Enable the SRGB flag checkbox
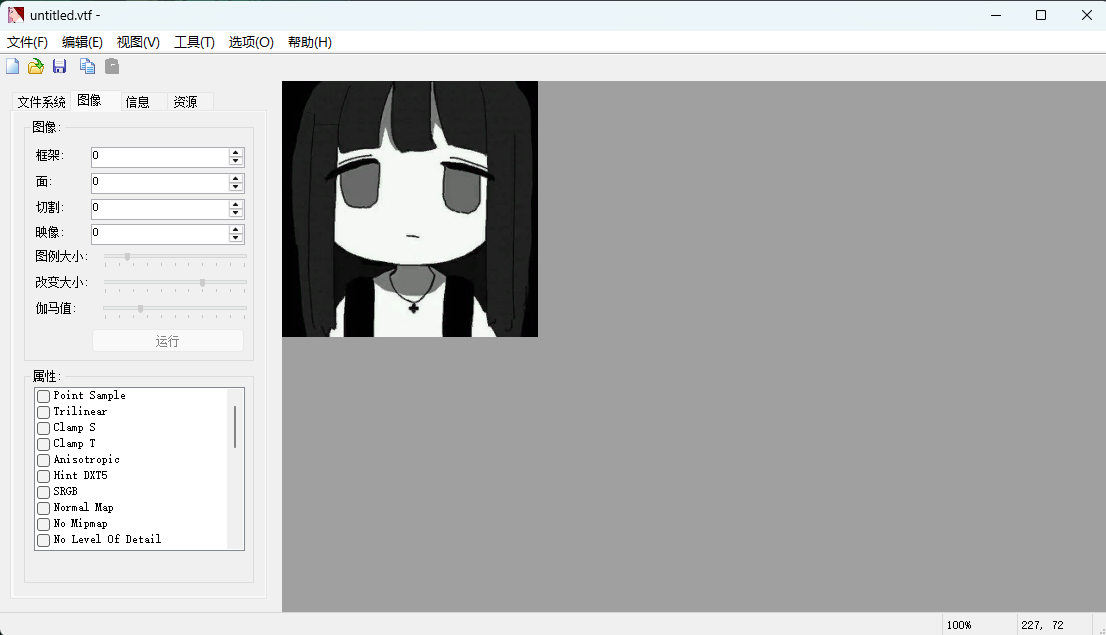The height and width of the screenshot is (635, 1106). point(43,492)
